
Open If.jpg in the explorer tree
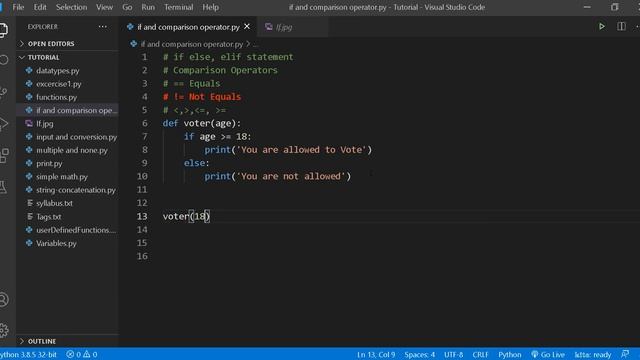(x=67, y=124)
